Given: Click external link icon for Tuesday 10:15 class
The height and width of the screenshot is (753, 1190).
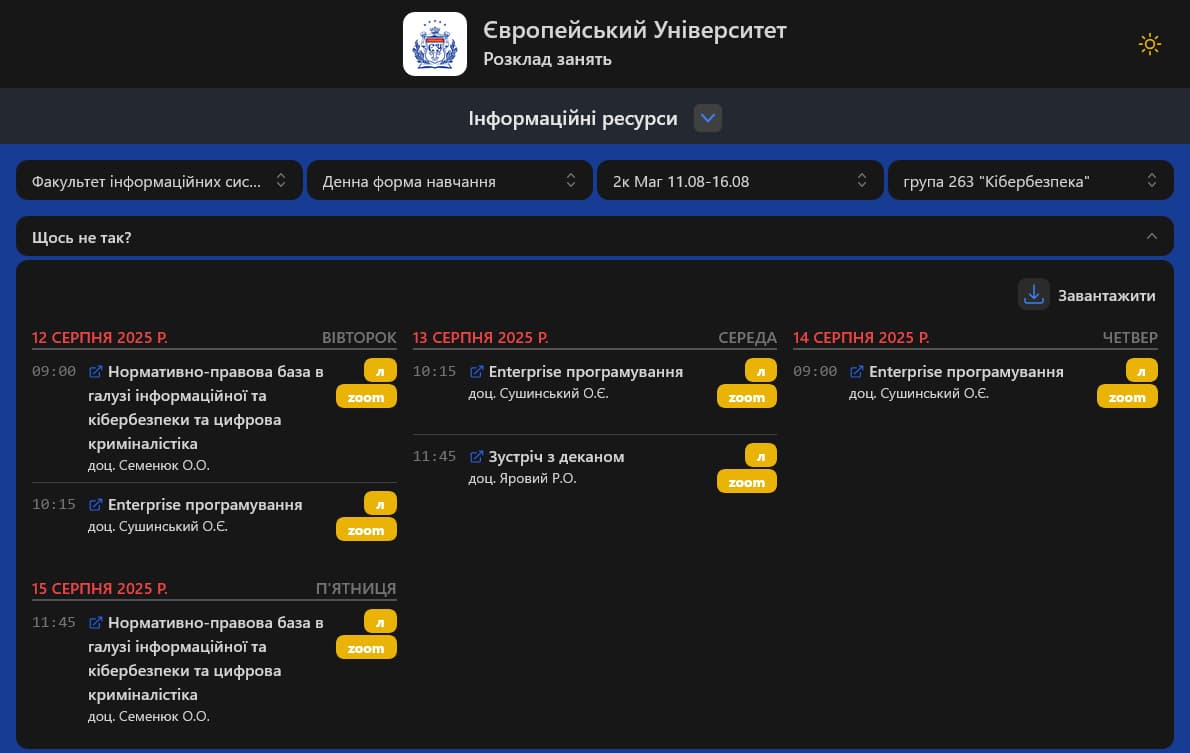Looking at the screenshot, I should pyautogui.click(x=96, y=505).
